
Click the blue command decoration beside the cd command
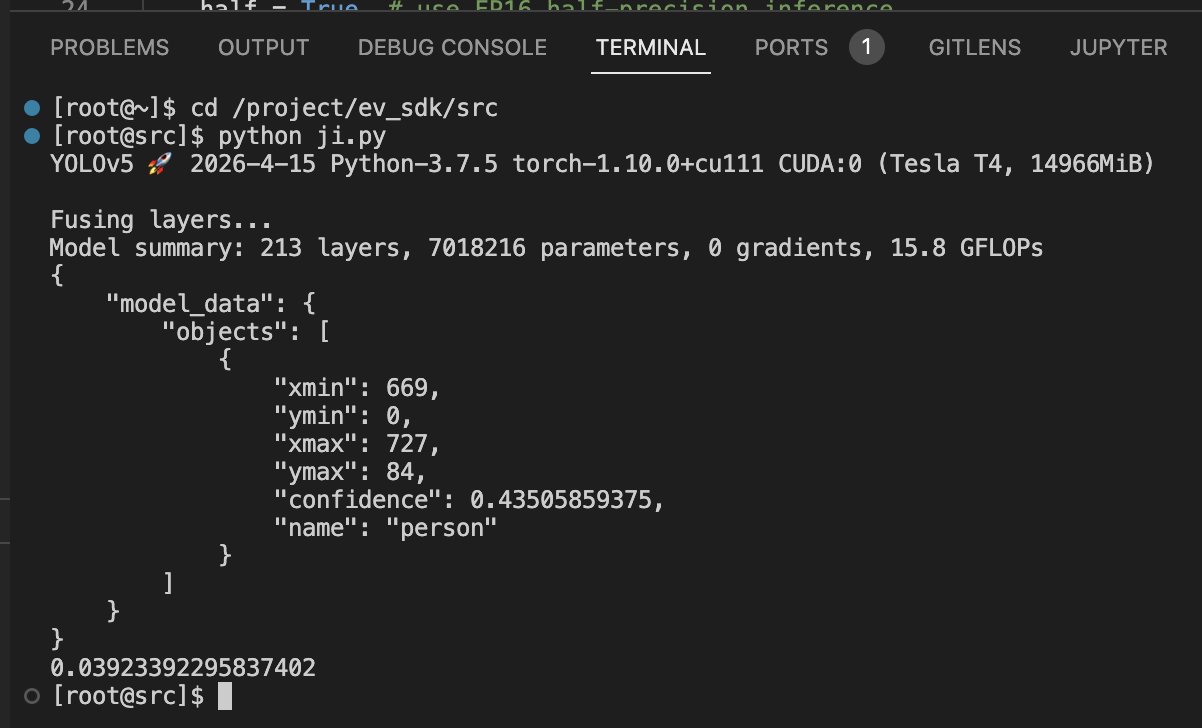click(32, 107)
